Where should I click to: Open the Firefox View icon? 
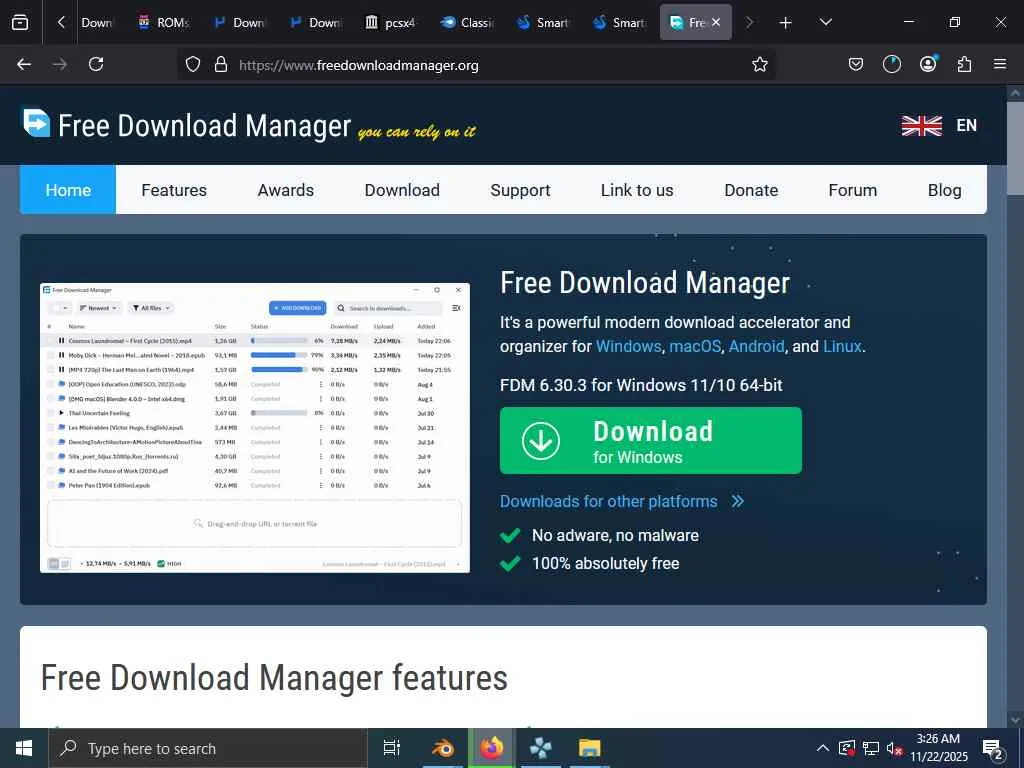(x=20, y=23)
